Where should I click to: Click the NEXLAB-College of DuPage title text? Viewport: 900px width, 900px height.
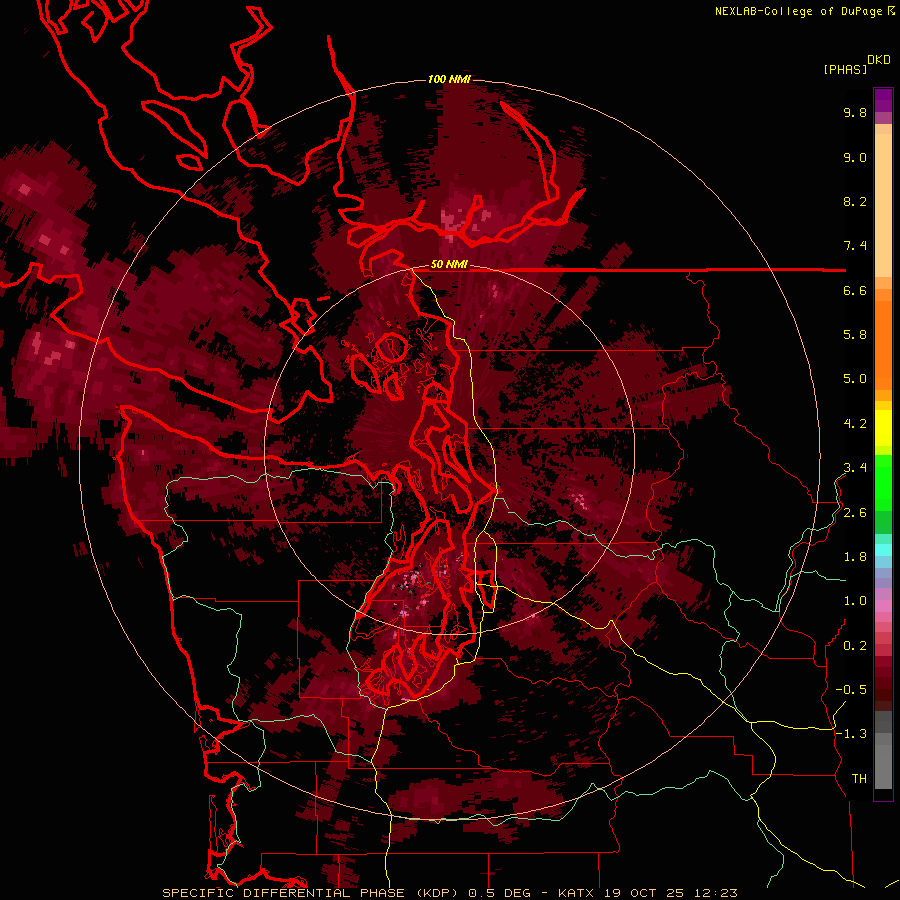tap(798, 11)
